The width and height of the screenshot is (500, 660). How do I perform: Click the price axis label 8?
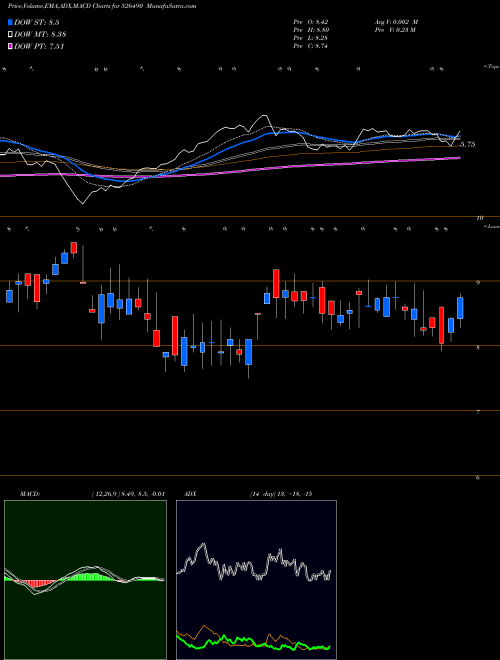click(x=478, y=348)
